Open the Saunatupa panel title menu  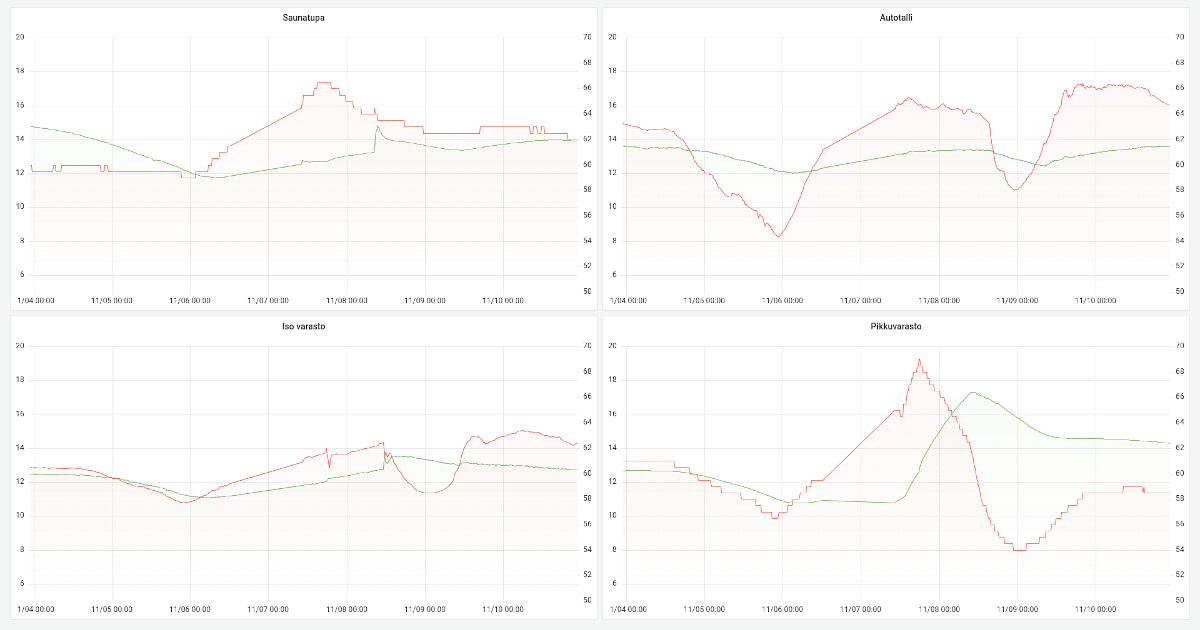[303, 18]
